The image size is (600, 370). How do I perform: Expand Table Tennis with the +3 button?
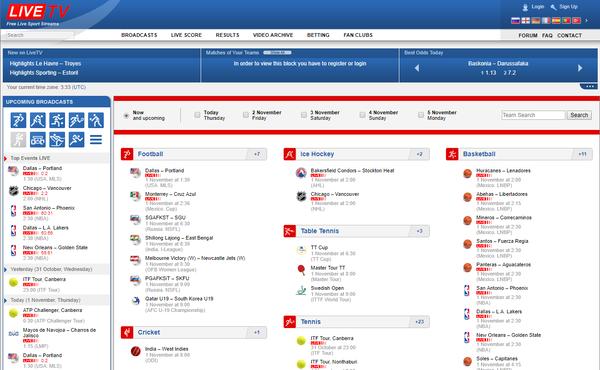coord(419,231)
